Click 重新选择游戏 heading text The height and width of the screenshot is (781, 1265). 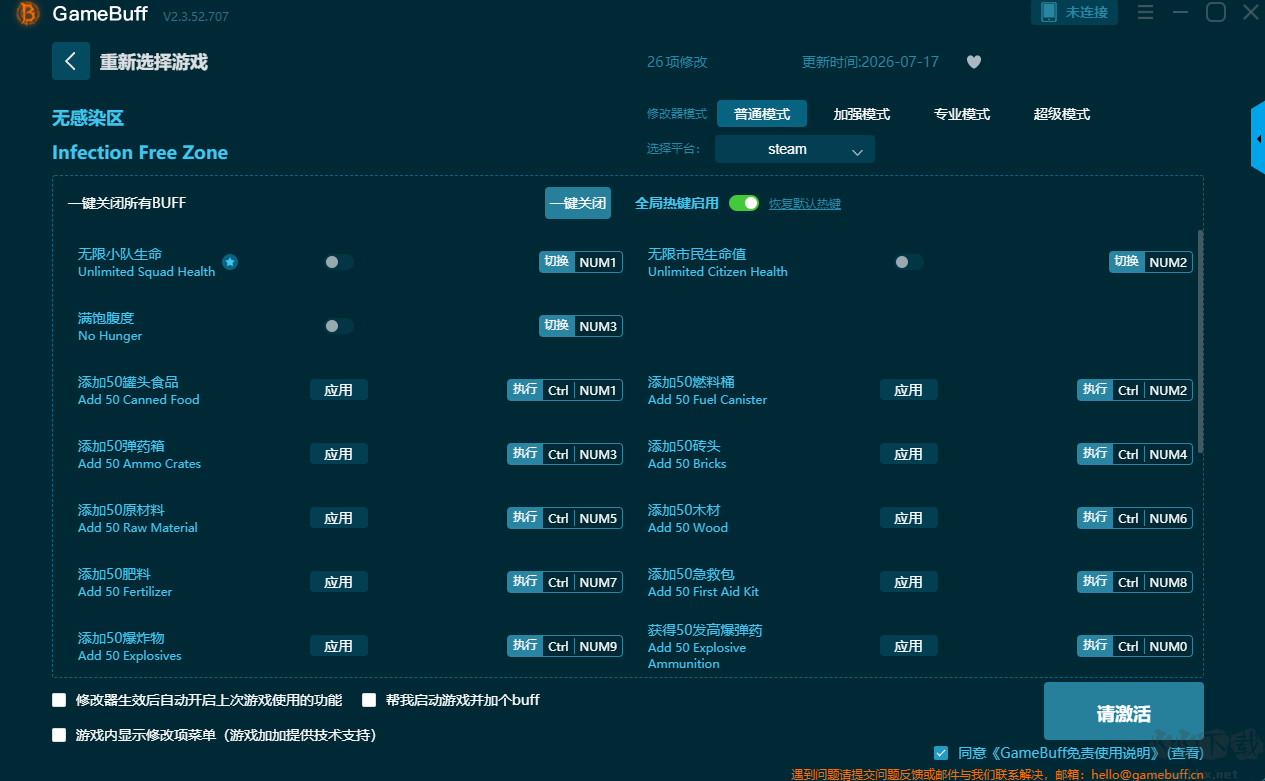tap(154, 62)
